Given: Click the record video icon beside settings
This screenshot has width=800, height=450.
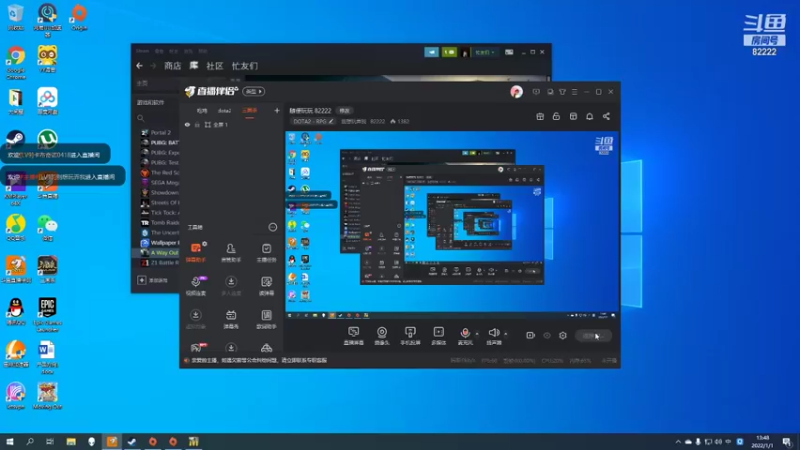Looking at the screenshot, I should coord(531,335).
